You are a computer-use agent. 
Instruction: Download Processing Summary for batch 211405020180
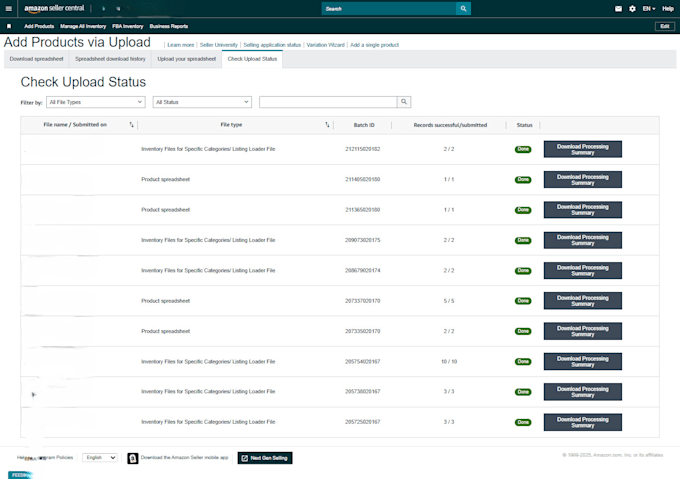582,179
